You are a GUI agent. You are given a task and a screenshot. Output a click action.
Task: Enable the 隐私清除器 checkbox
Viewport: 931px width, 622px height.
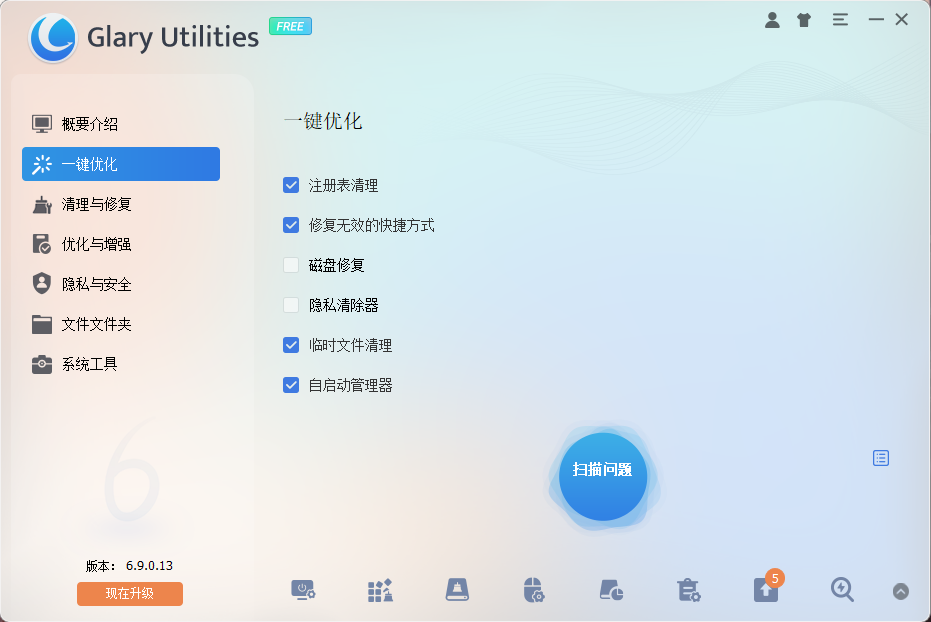291,305
